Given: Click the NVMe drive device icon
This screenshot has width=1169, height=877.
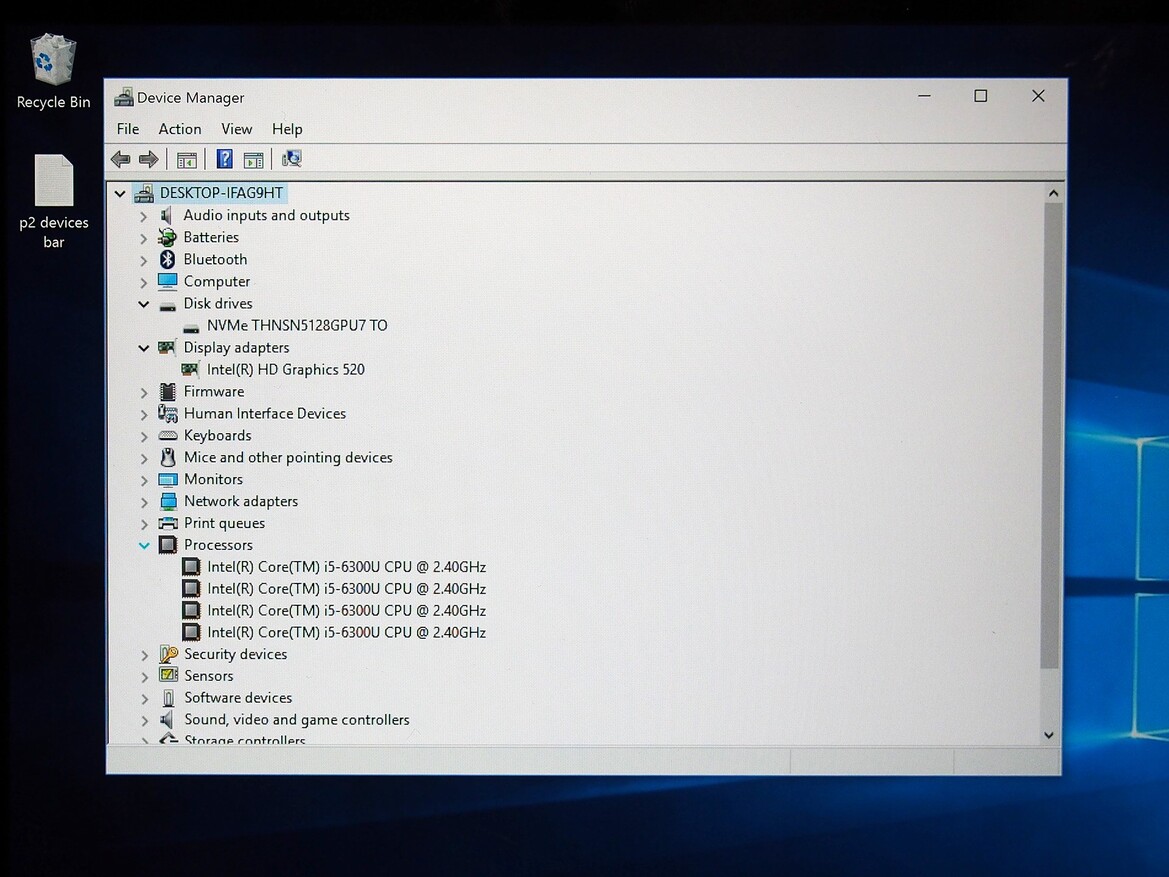Looking at the screenshot, I should tap(191, 327).
